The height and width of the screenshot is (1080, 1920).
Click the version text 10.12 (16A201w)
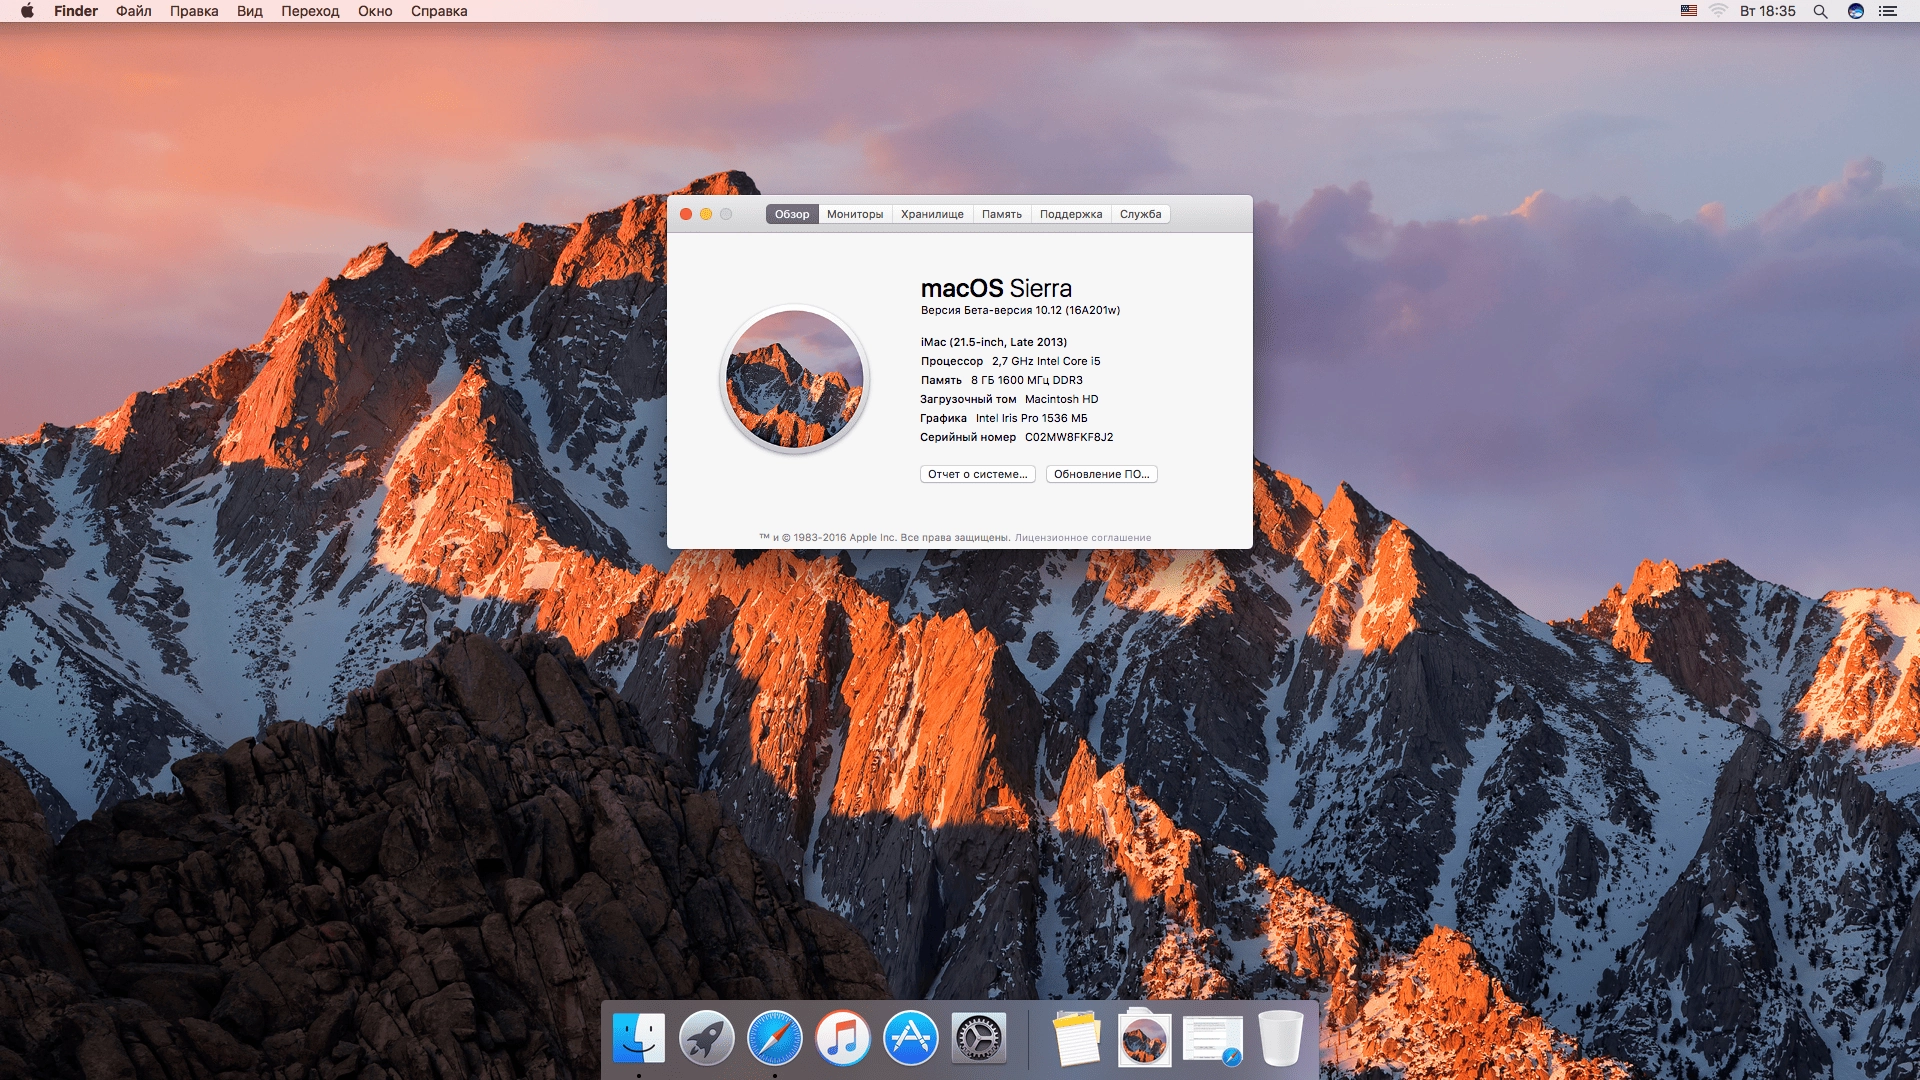(1077, 310)
